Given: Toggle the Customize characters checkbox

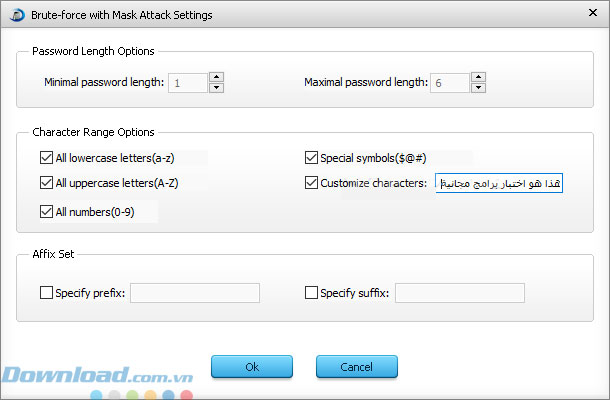Looking at the screenshot, I should point(311,183).
